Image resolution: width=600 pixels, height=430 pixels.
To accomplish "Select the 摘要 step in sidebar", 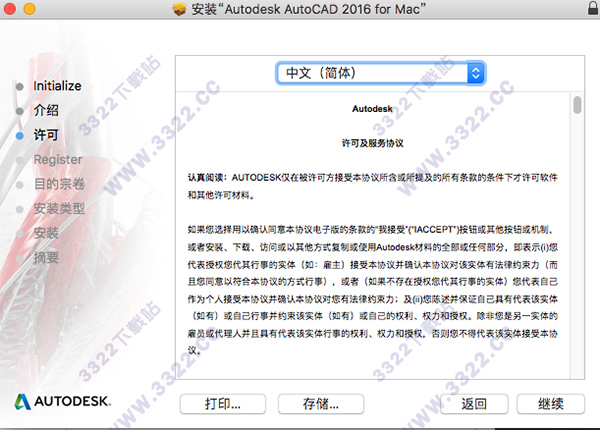I will 46,257.
